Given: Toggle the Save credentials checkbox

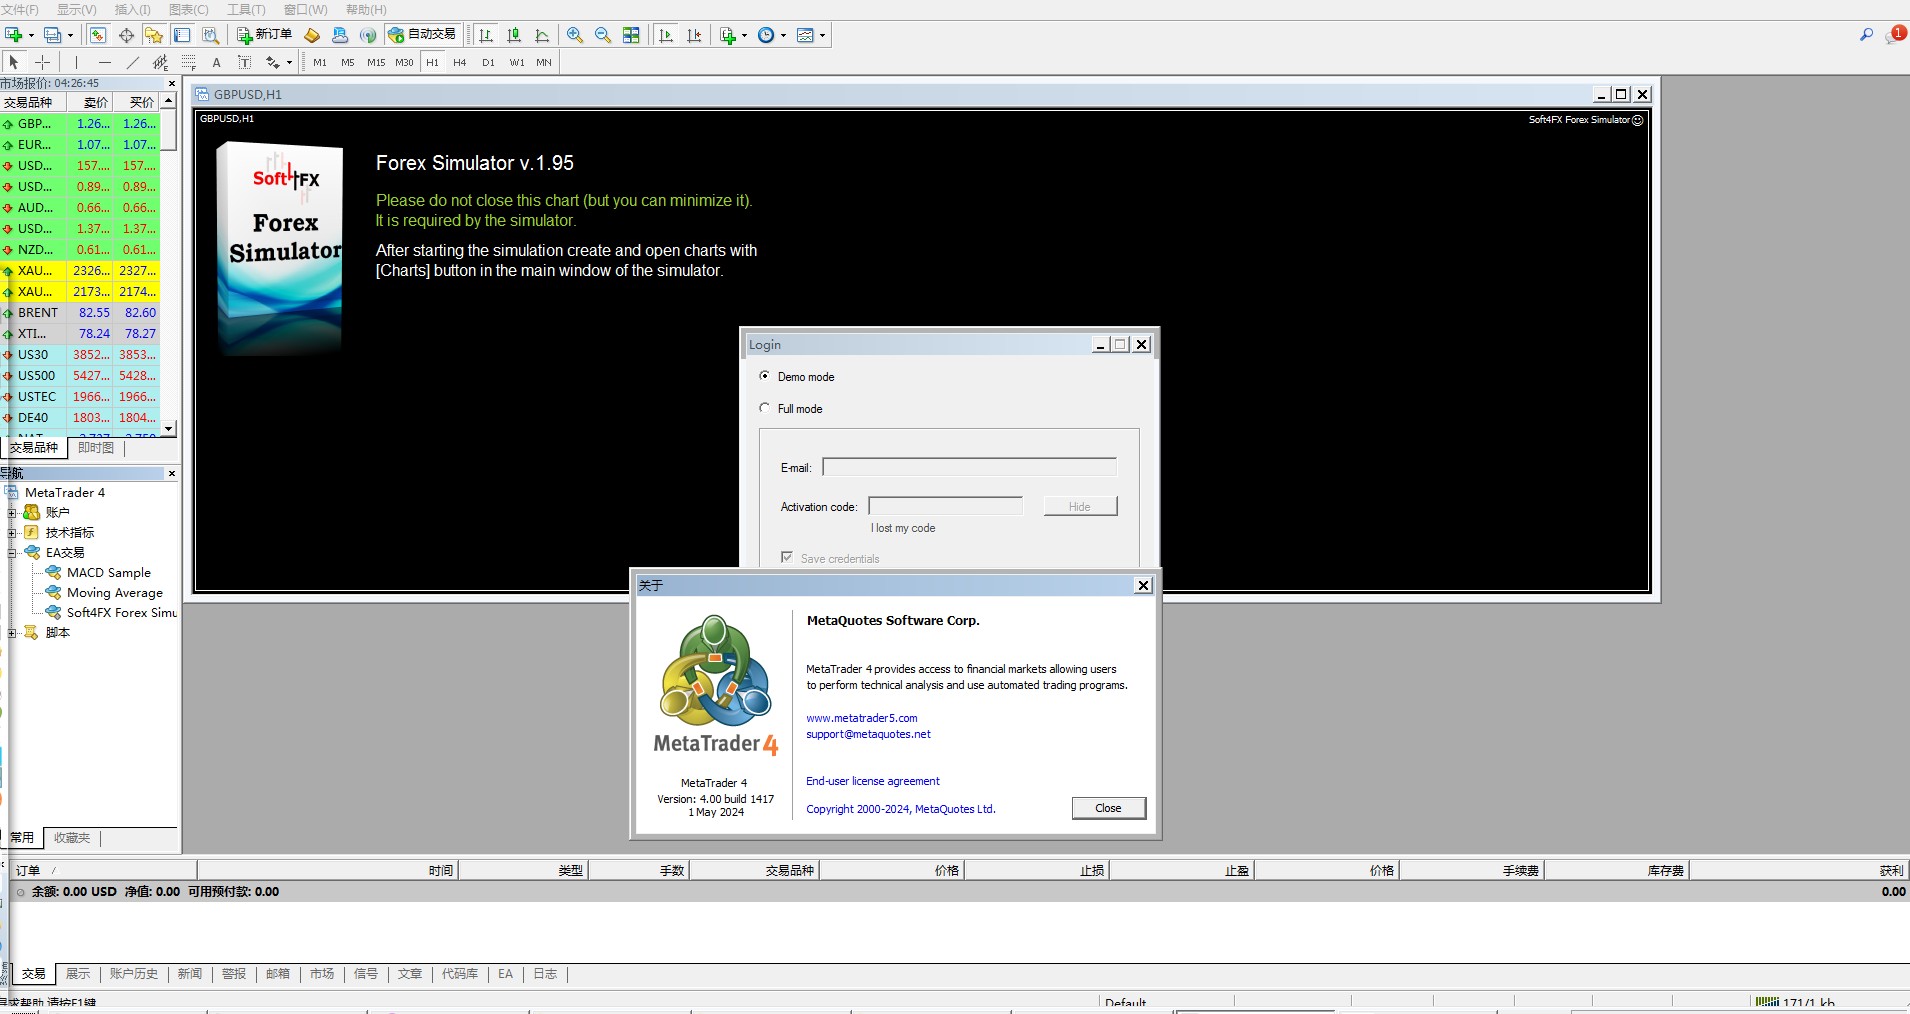Looking at the screenshot, I should click(x=787, y=557).
